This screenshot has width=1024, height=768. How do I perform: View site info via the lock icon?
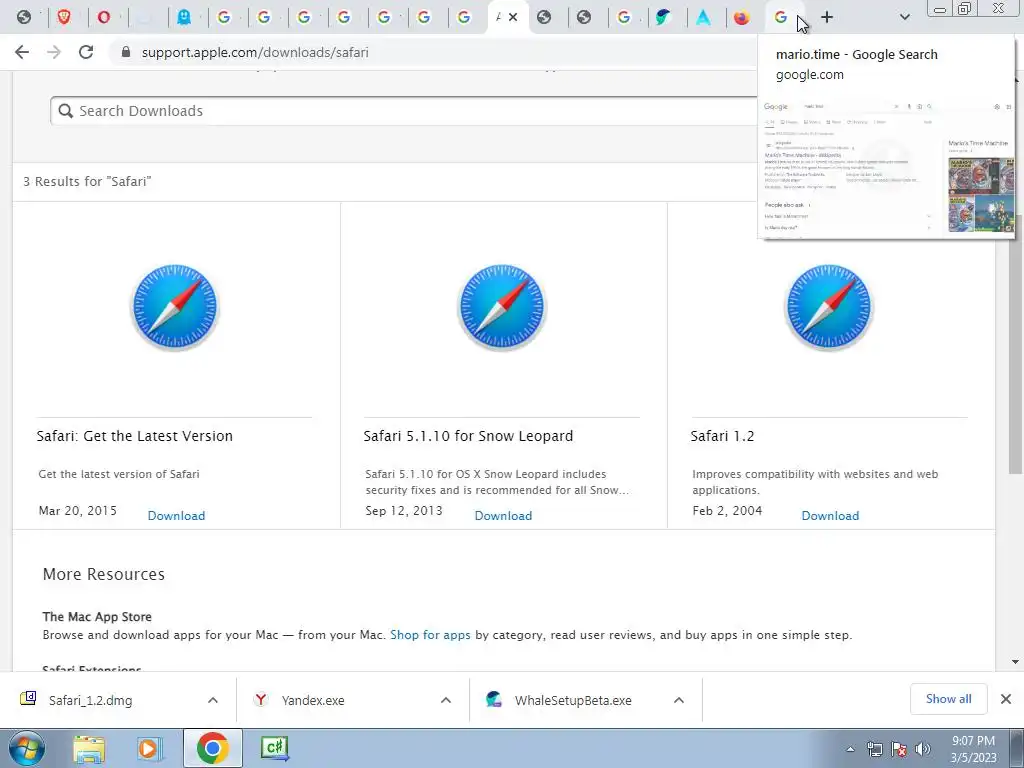126,52
